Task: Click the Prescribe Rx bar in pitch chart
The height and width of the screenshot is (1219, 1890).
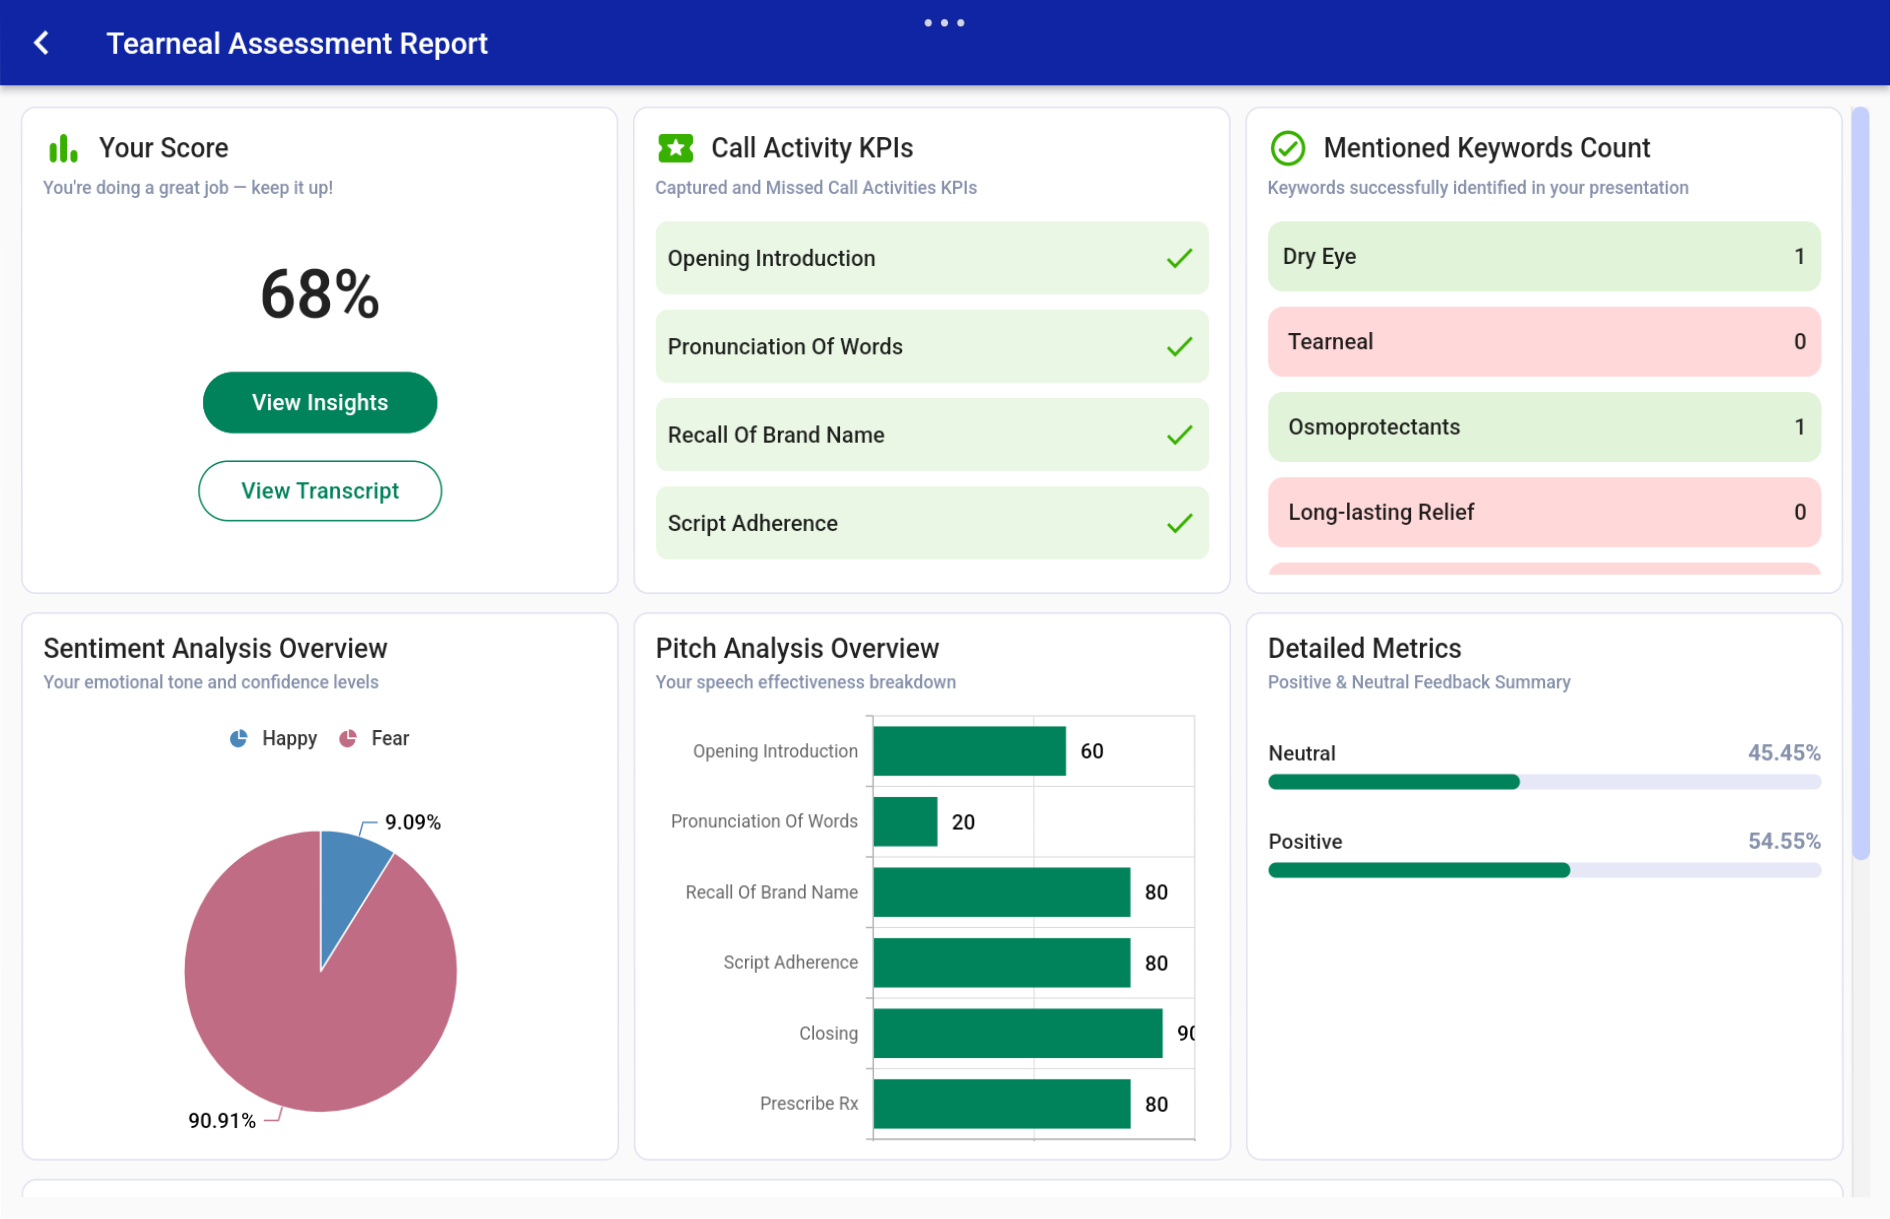Action: pos(1001,1104)
